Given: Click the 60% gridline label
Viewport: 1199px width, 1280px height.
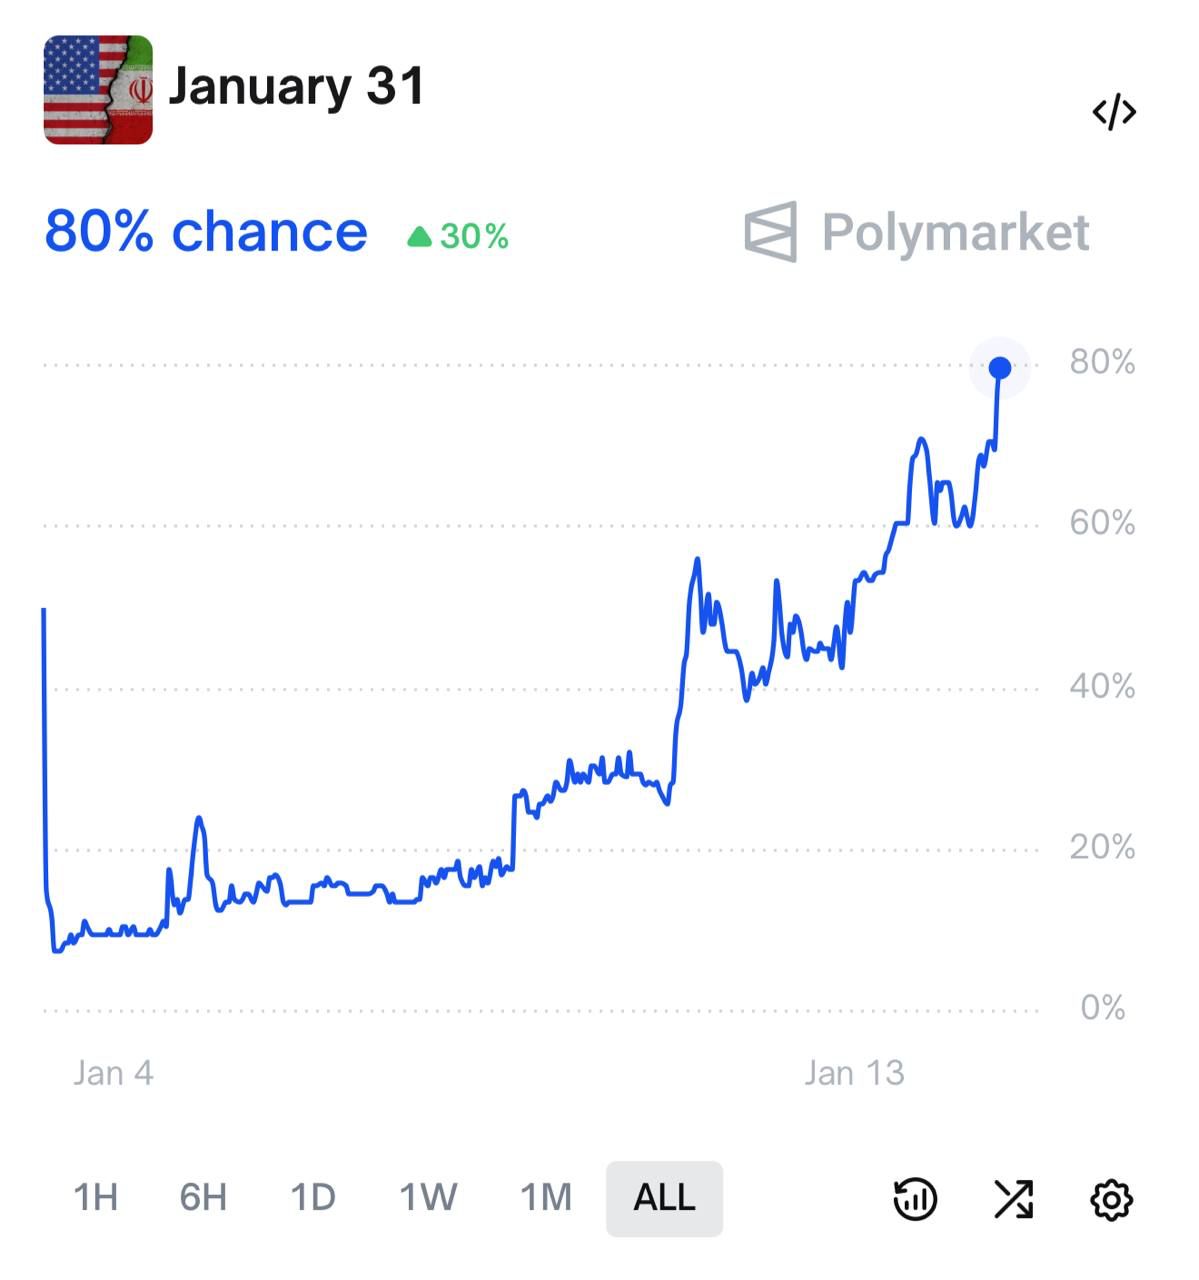Looking at the screenshot, I should point(1102,523).
